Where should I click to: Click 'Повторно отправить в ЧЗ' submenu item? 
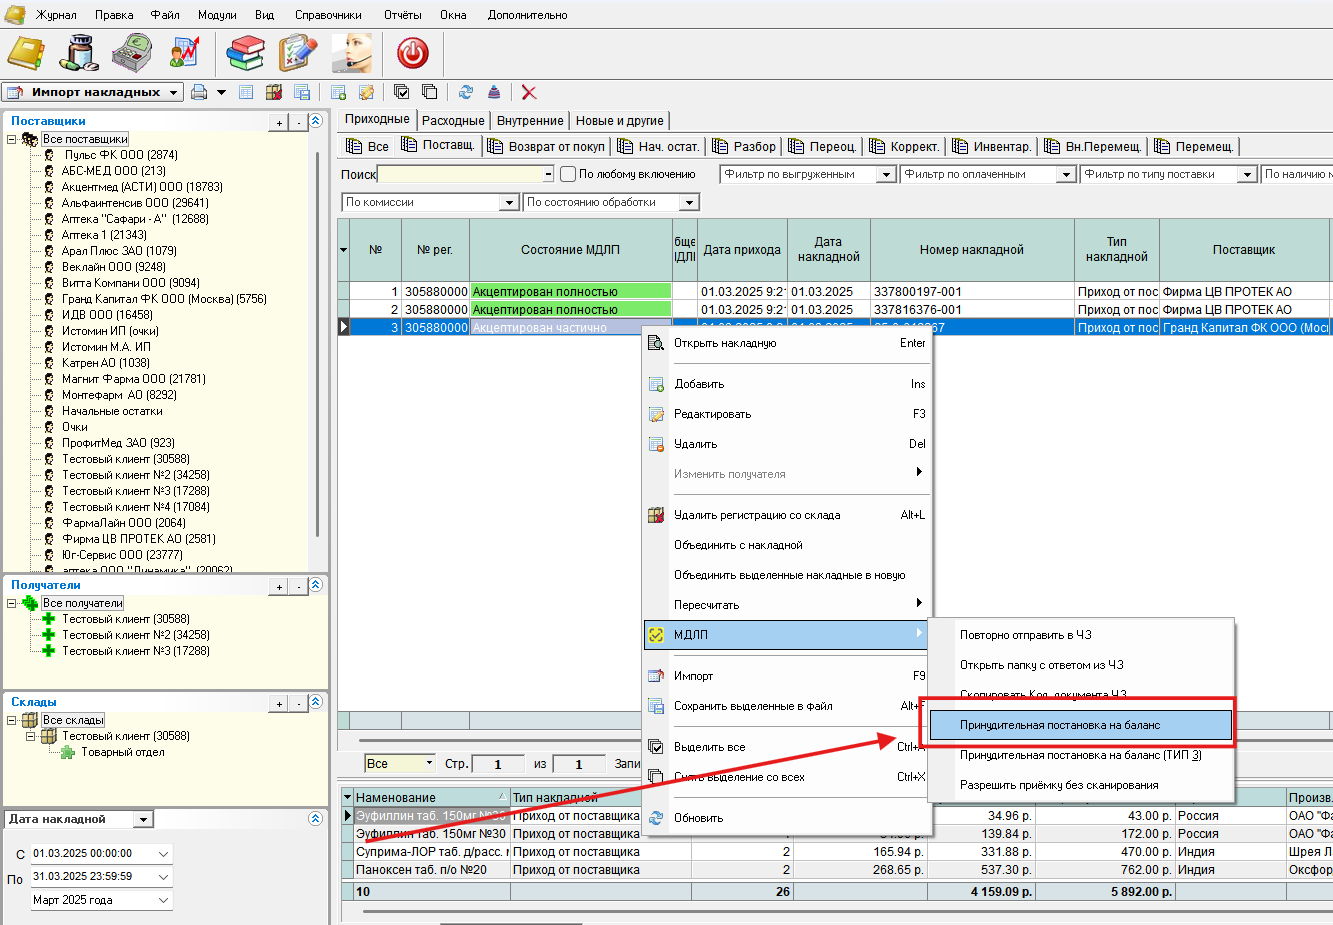point(1025,635)
